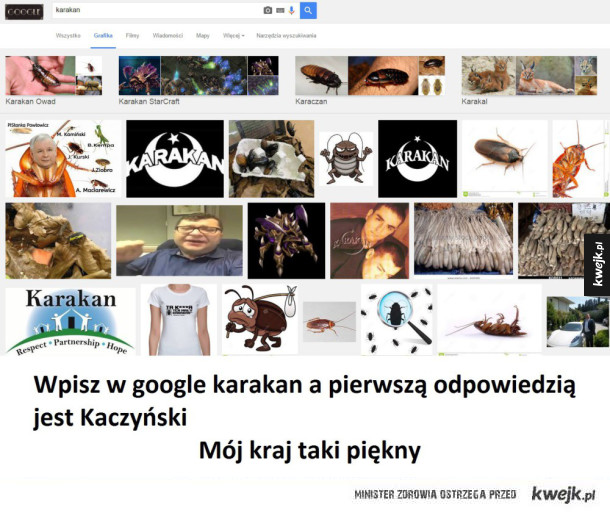The height and width of the screenshot is (513, 610).
Task: Click the Google logo
Action: pos(23,12)
